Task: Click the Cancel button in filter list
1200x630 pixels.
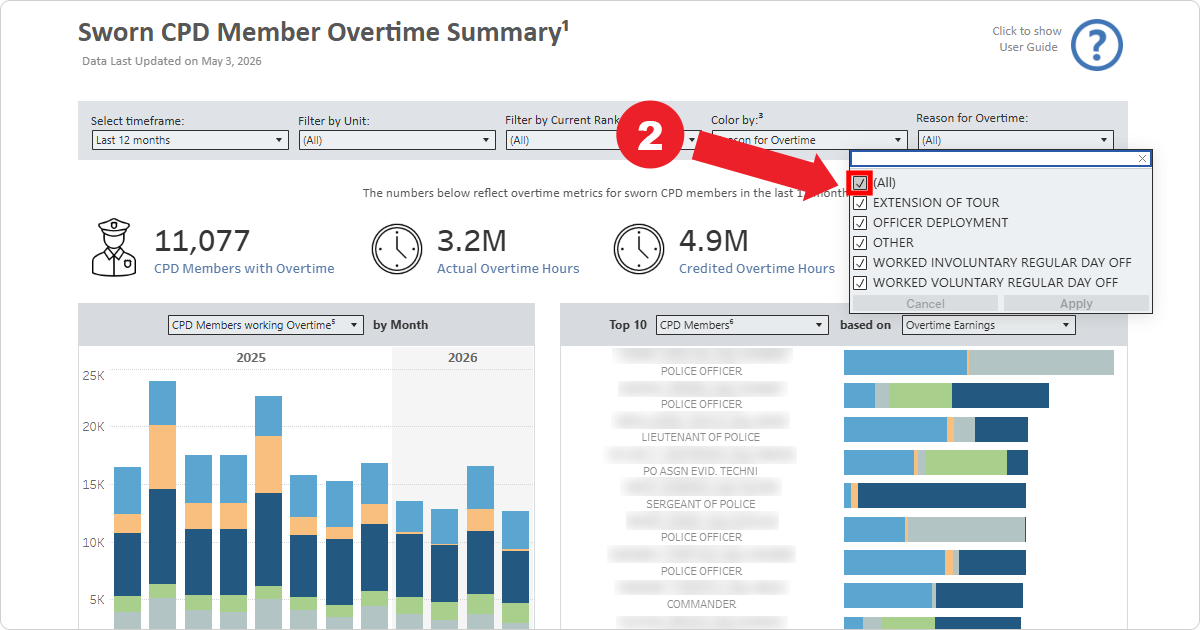Action: coord(925,304)
